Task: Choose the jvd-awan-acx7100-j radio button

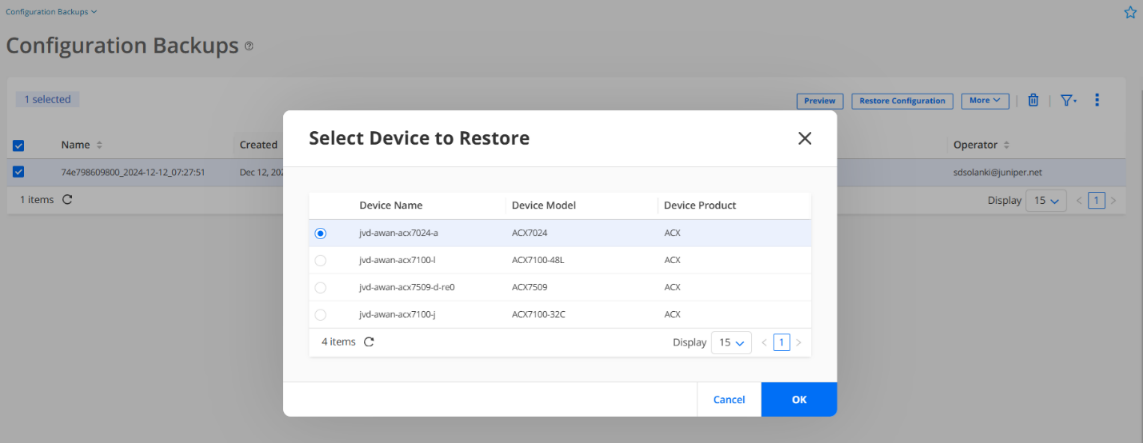Action: point(320,314)
